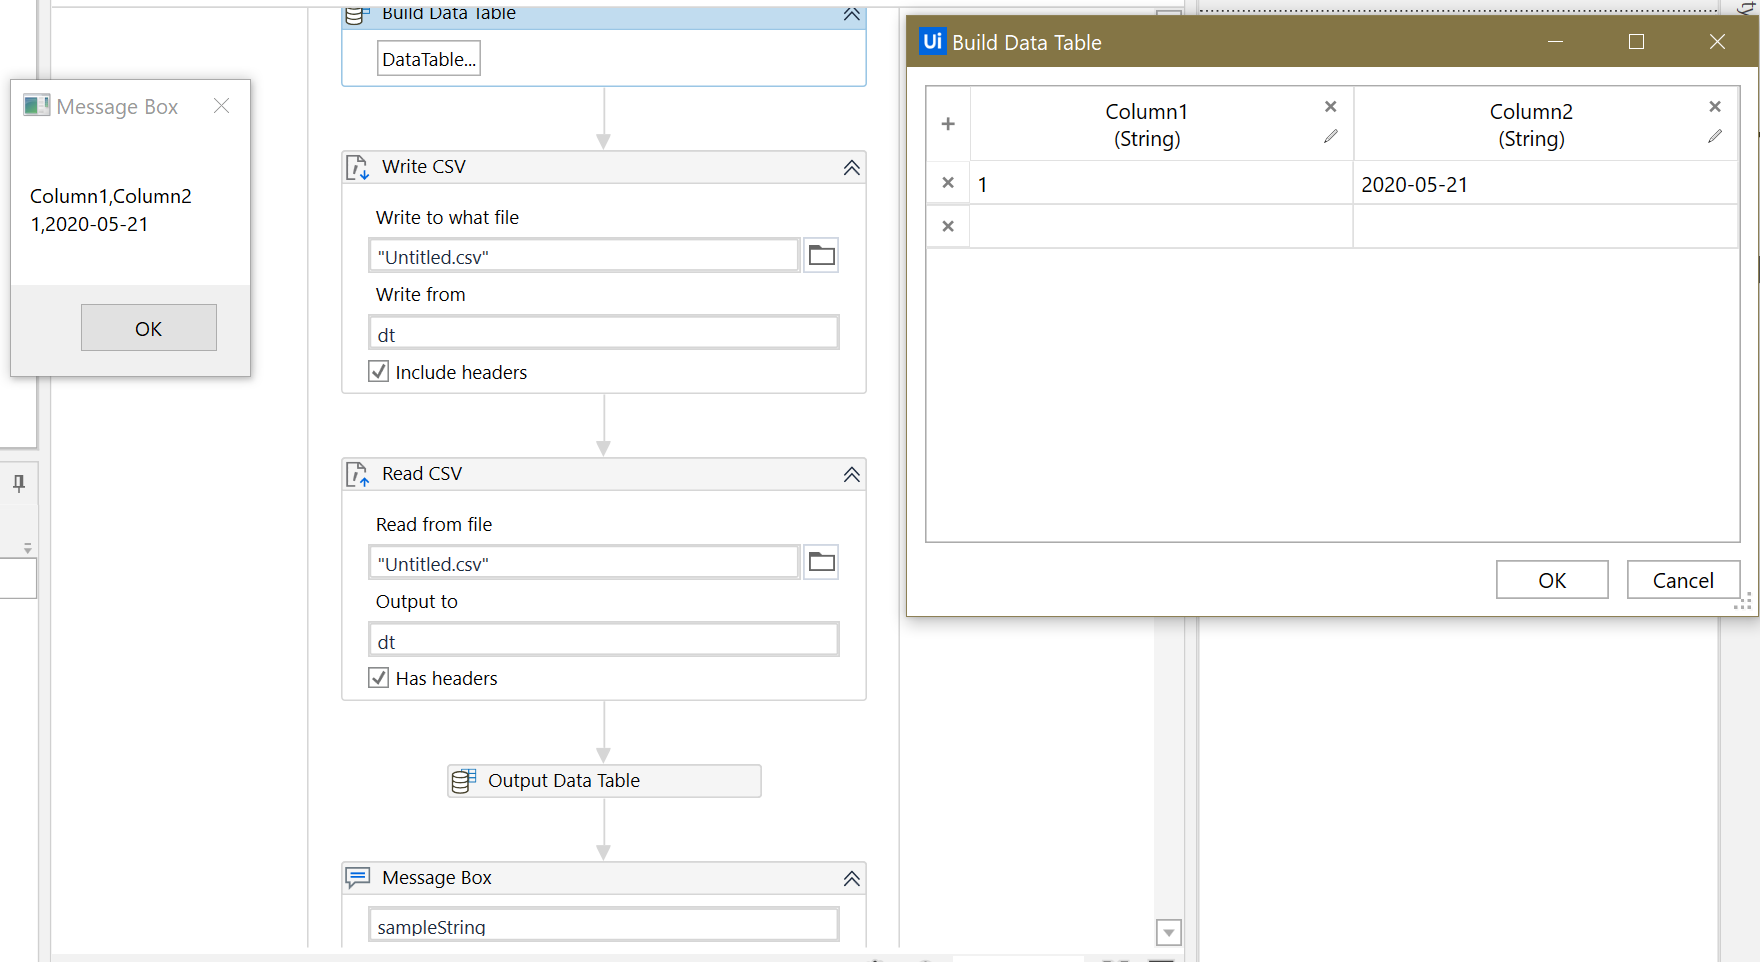
Task: Remove Column1 using its X icon
Action: pyautogui.click(x=1330, y=107)
